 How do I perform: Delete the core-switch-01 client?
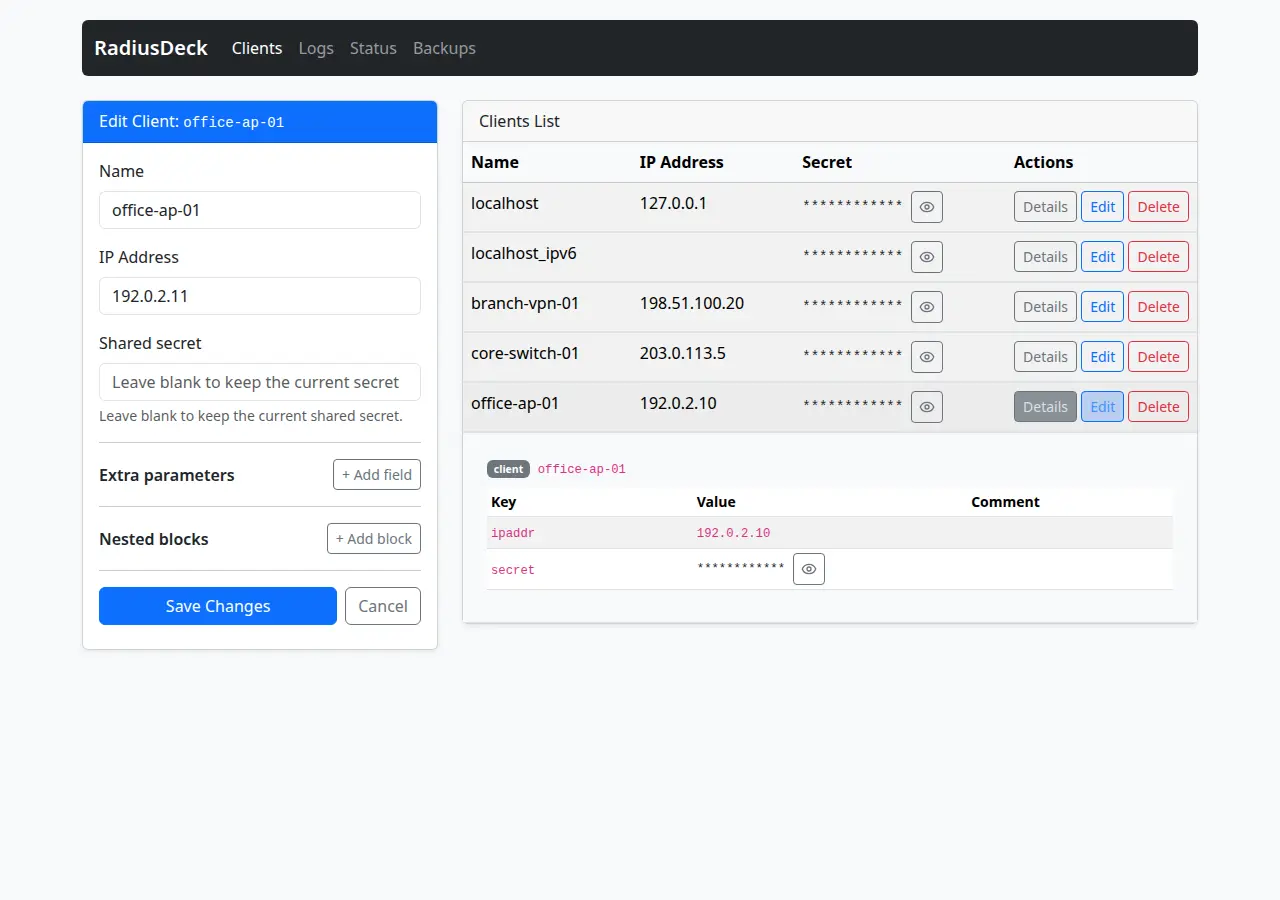(x=1158, y=357)
